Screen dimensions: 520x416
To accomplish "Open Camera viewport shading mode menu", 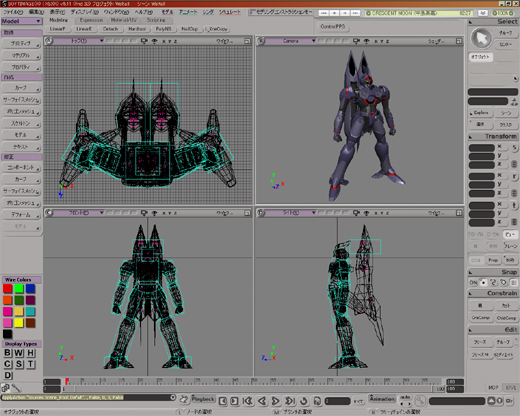I will coord(437,41).
